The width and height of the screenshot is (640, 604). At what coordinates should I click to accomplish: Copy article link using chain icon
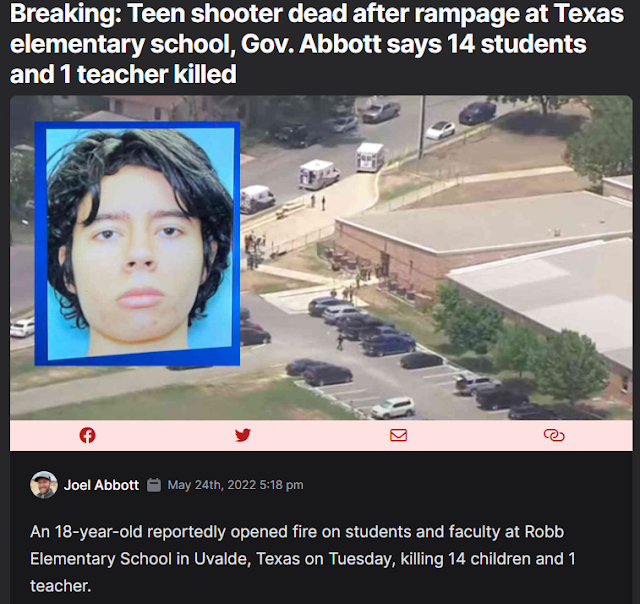click(554, 435)
